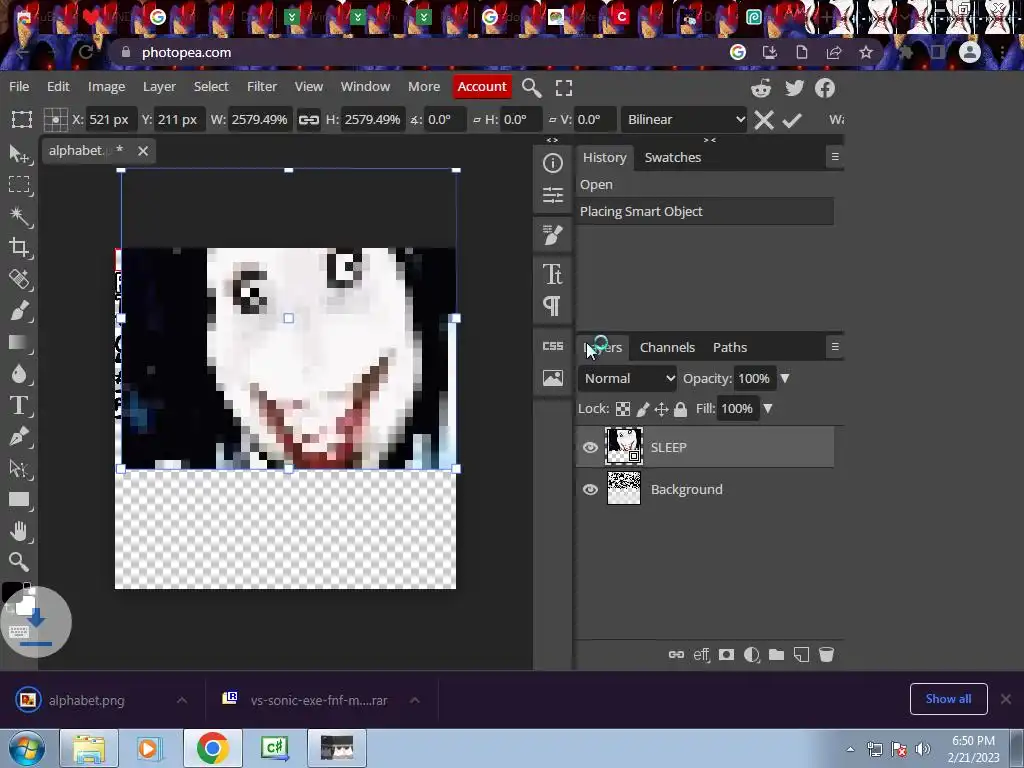
Task: Hide the Background layer
Action: tap(590, 489)
